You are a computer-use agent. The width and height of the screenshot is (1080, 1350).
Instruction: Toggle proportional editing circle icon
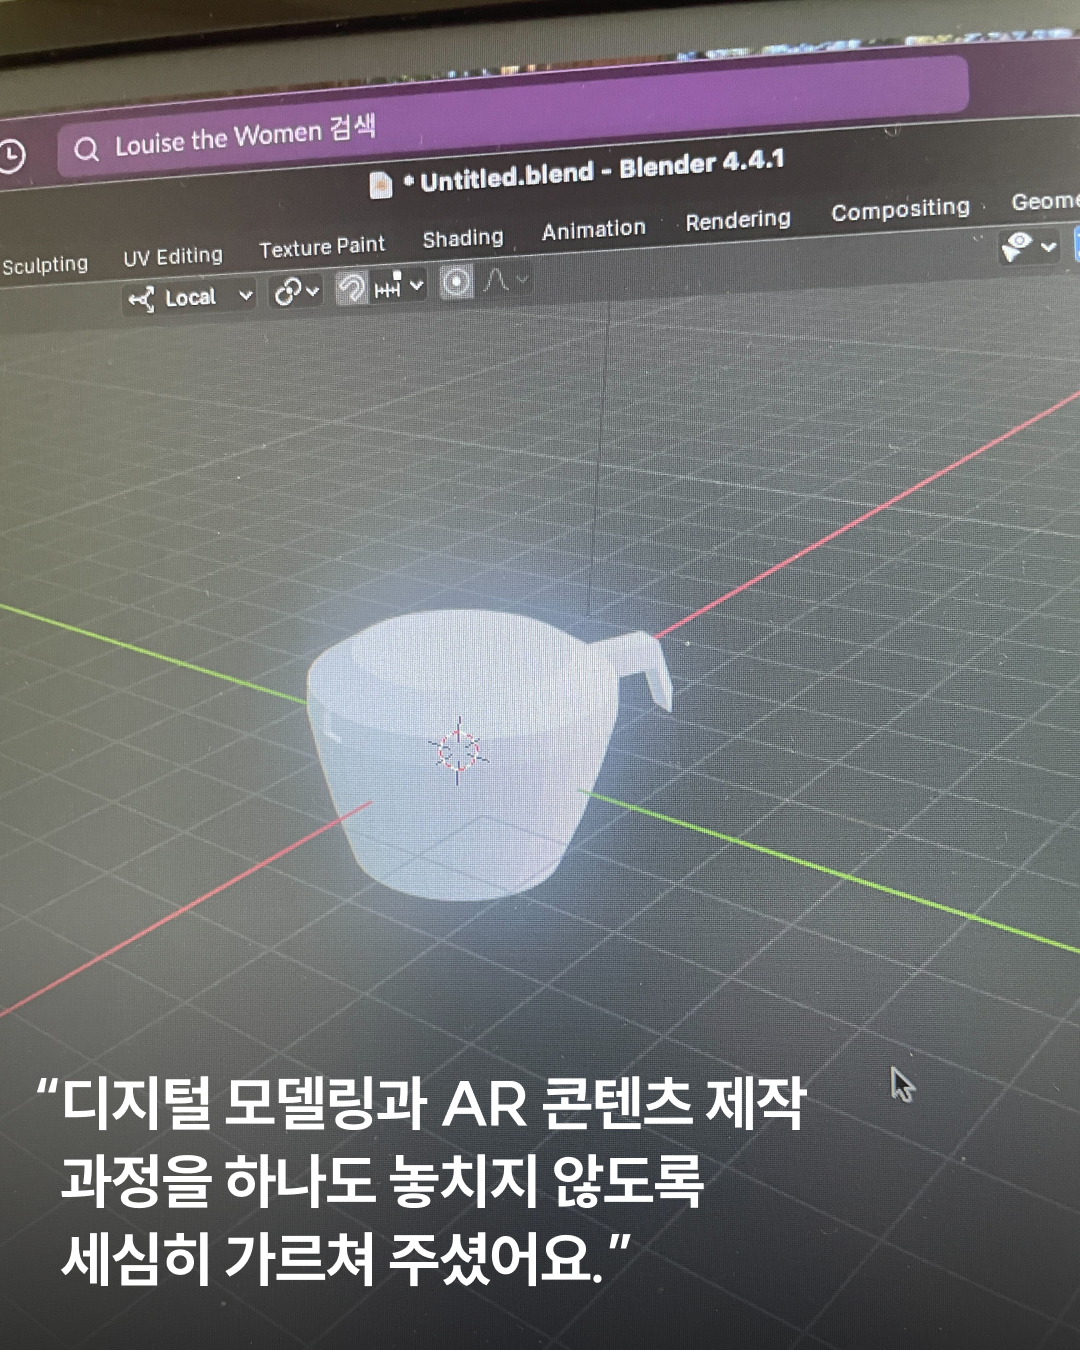456,283
